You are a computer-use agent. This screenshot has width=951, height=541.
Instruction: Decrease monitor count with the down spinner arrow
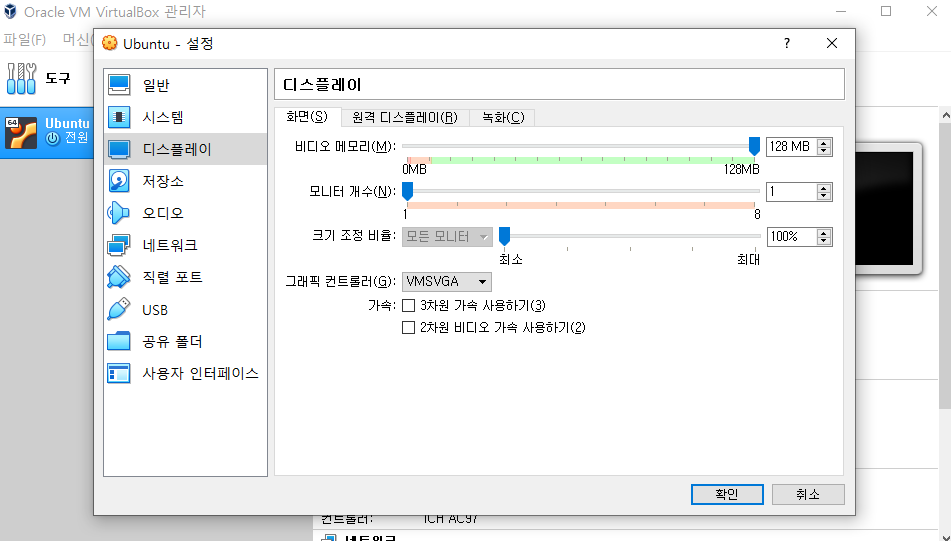824,195
